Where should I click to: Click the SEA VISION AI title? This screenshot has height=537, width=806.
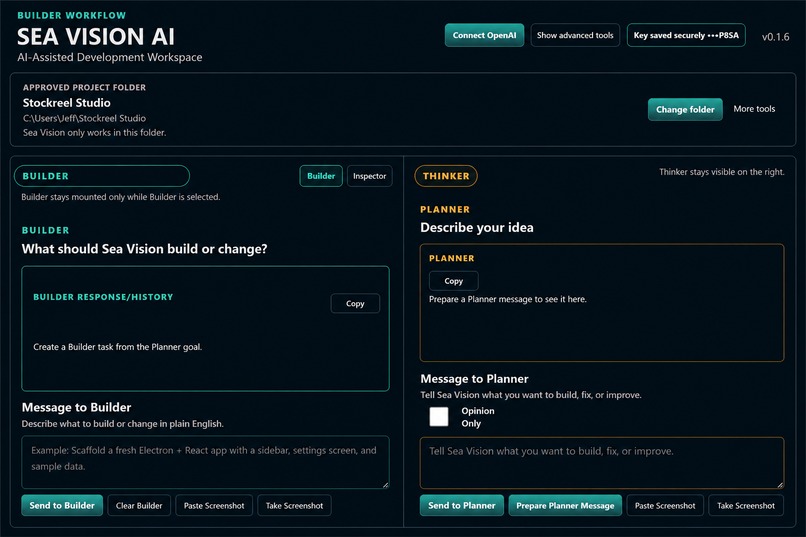pyautogui.click(x=96, y=36)
